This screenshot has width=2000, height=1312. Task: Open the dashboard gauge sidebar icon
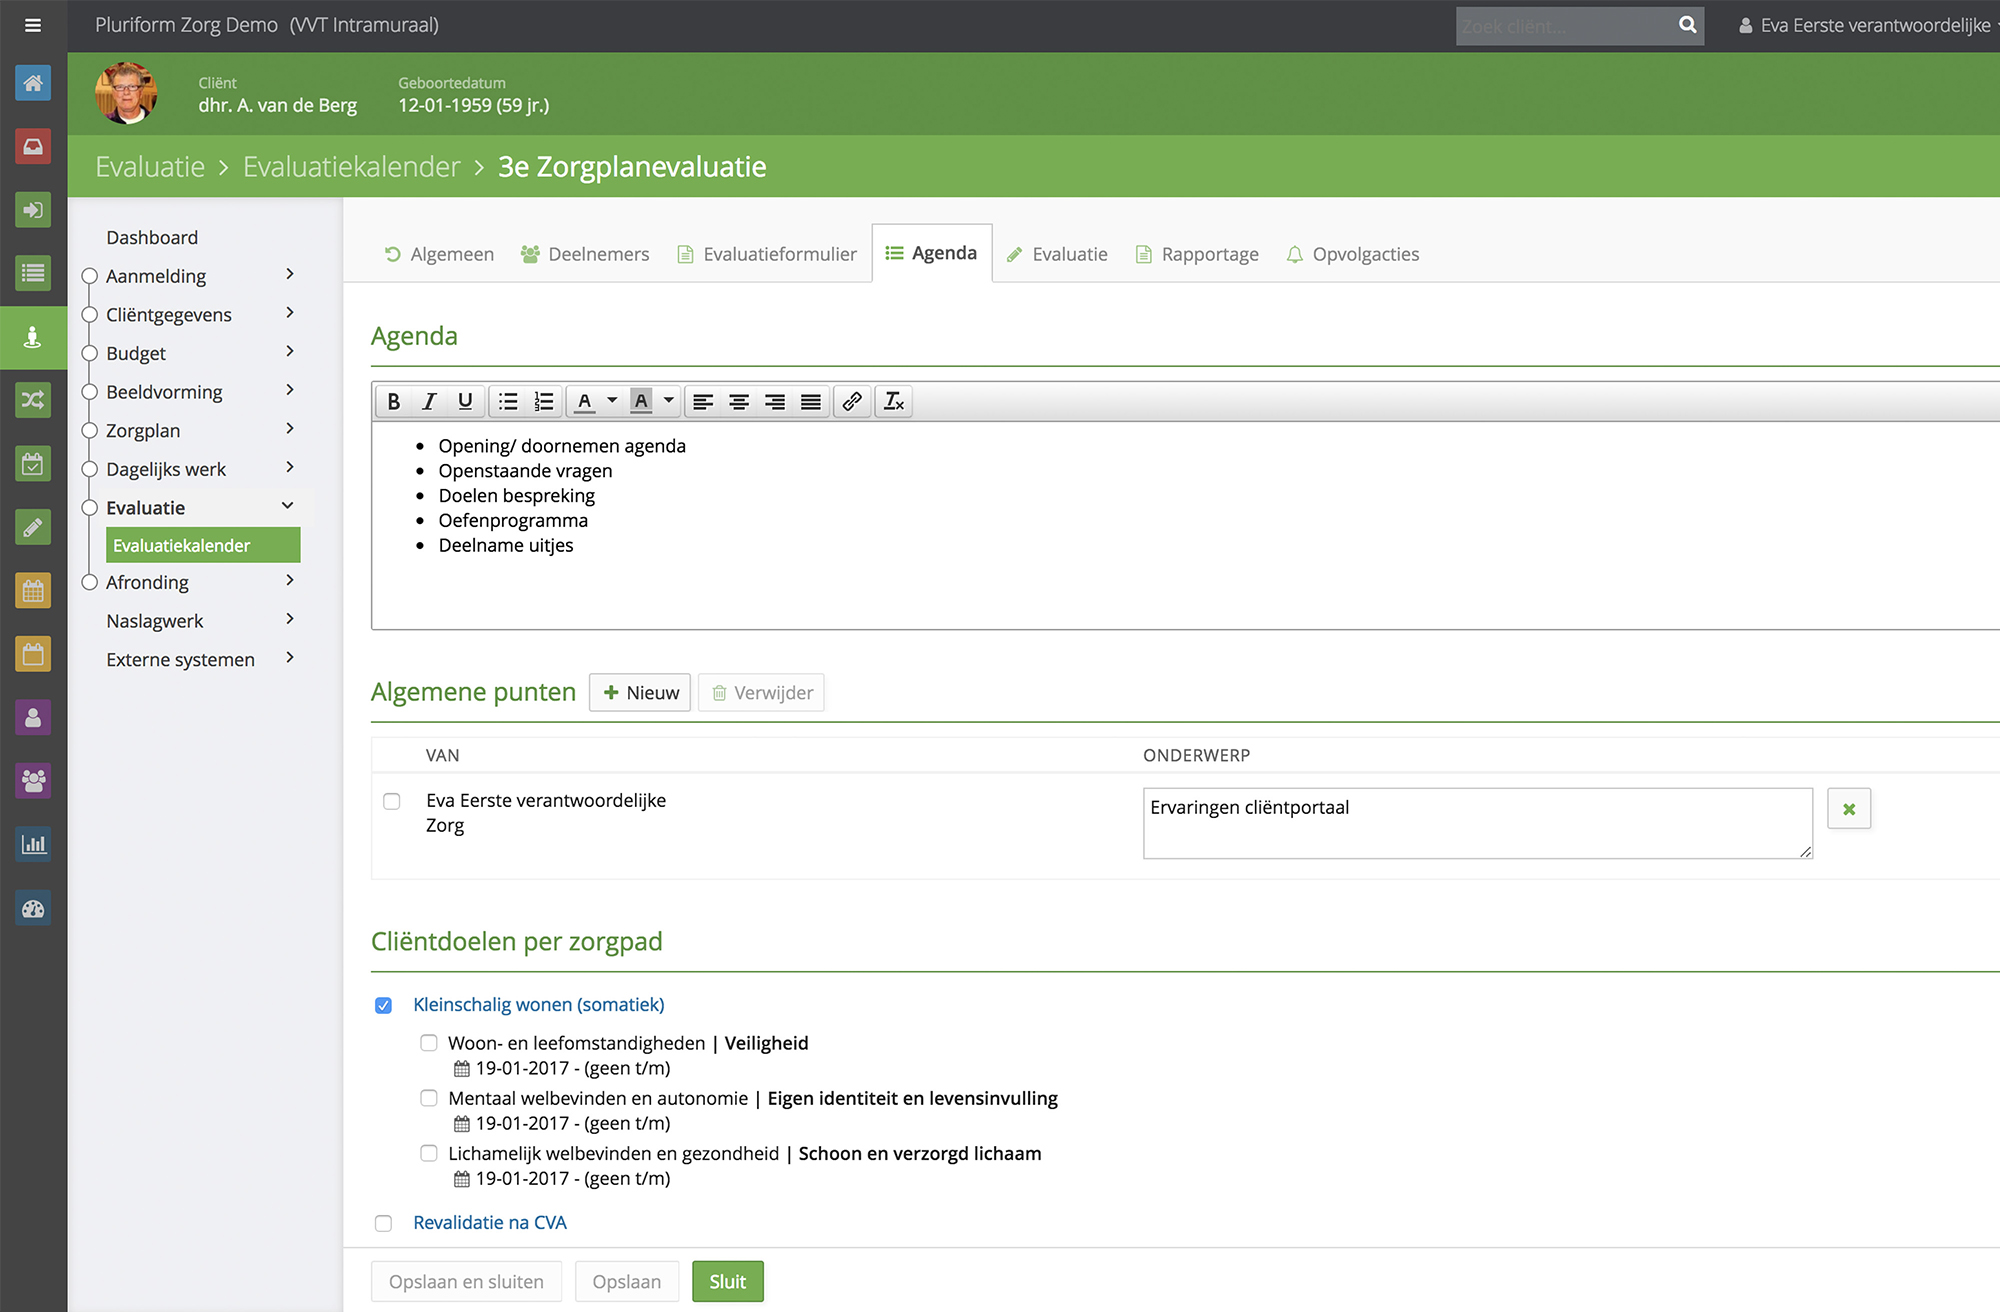click(33, 909)
